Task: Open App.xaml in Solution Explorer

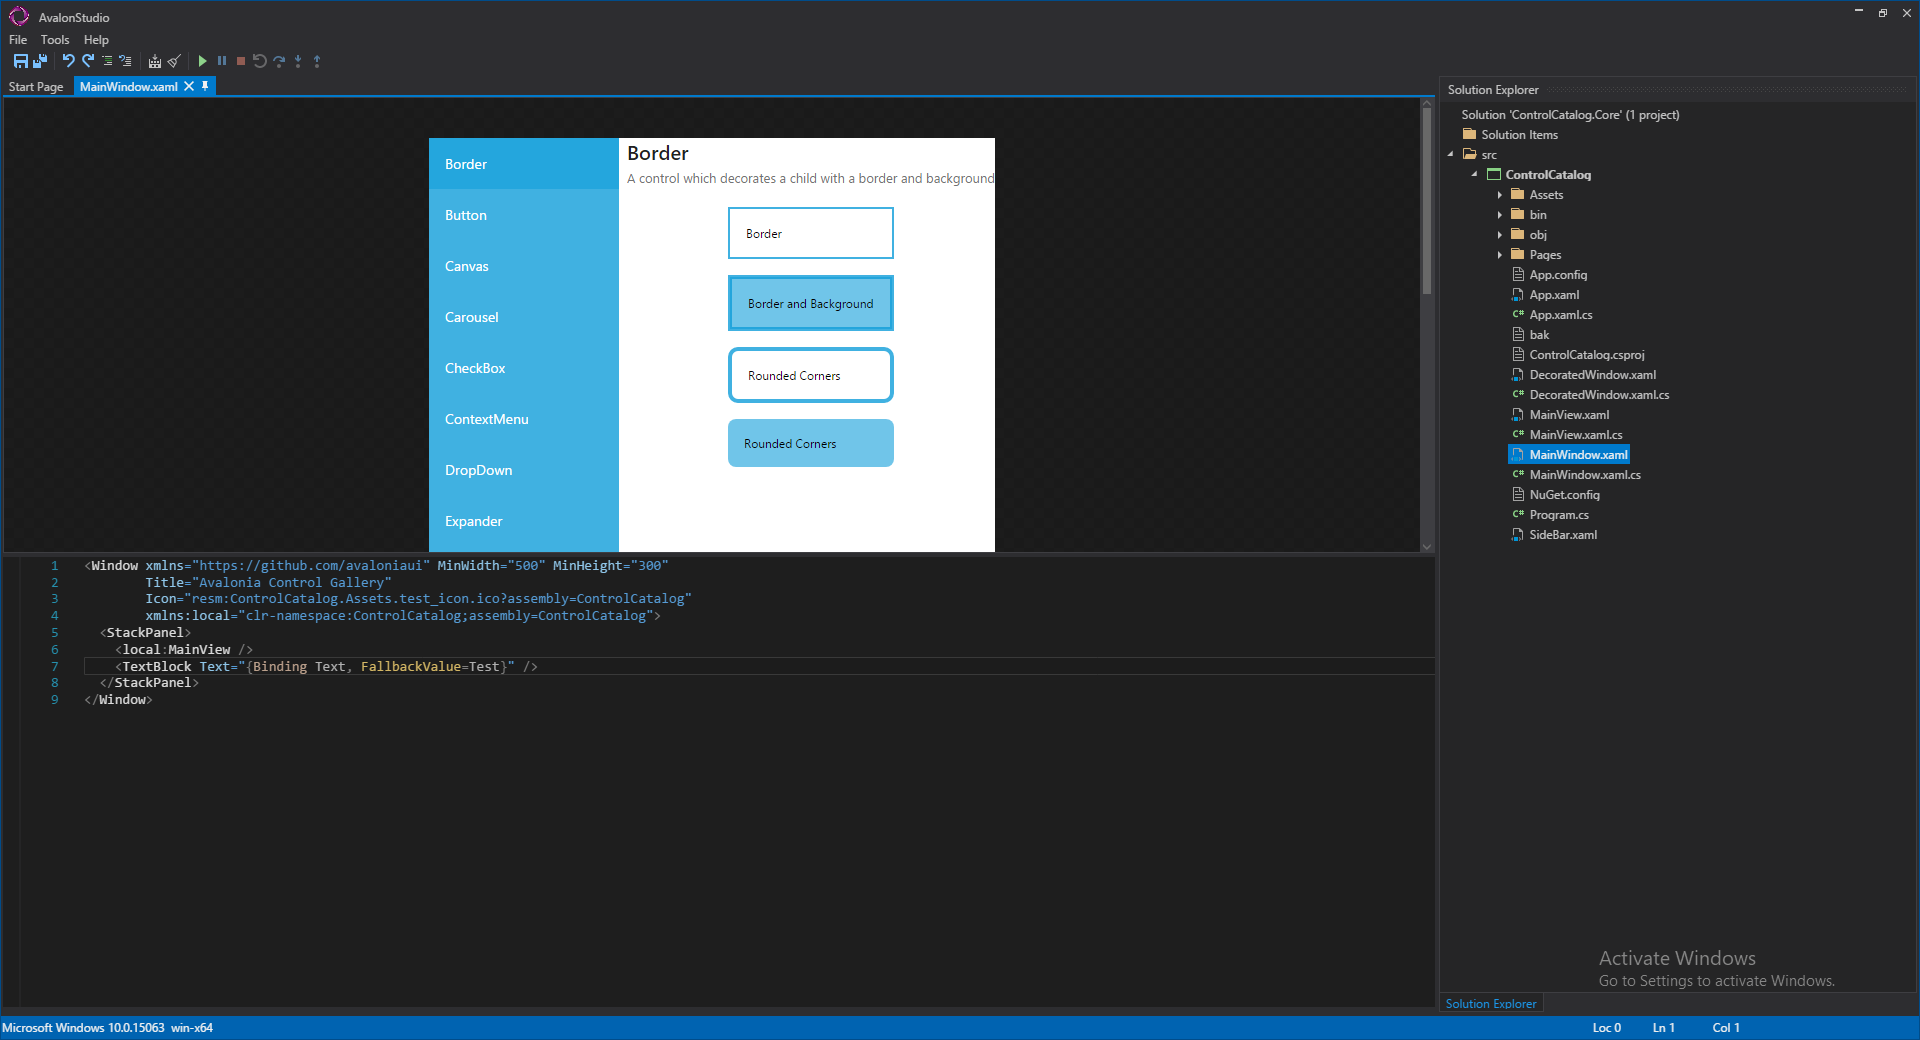Action: coord(1545,295)
